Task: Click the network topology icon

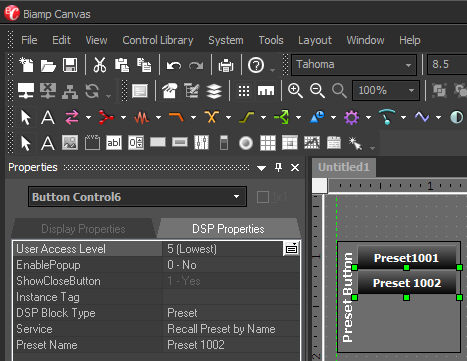Action: click(x=70, y=91)
